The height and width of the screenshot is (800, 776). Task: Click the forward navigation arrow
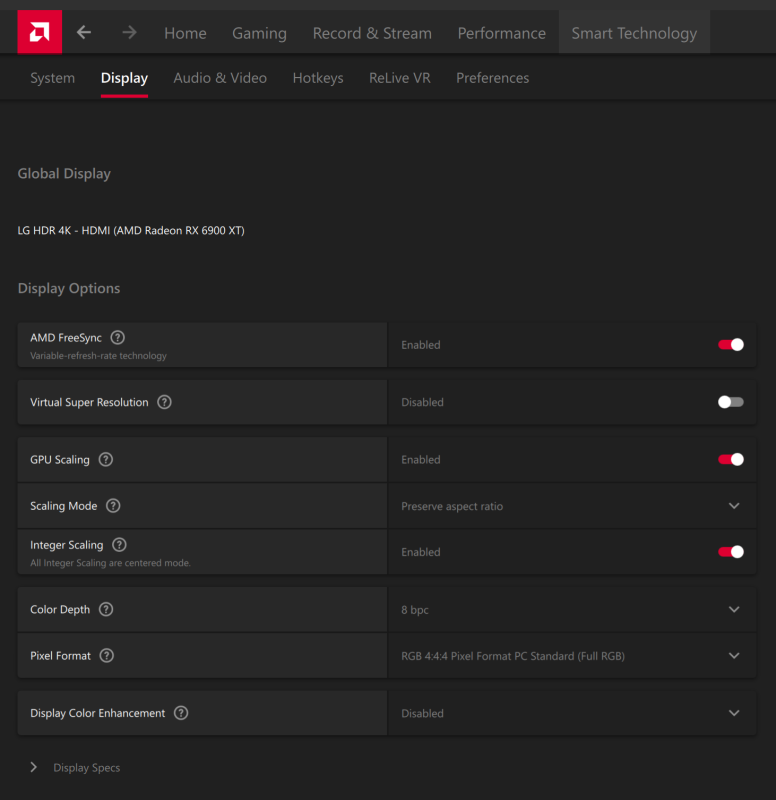(129, 32)
